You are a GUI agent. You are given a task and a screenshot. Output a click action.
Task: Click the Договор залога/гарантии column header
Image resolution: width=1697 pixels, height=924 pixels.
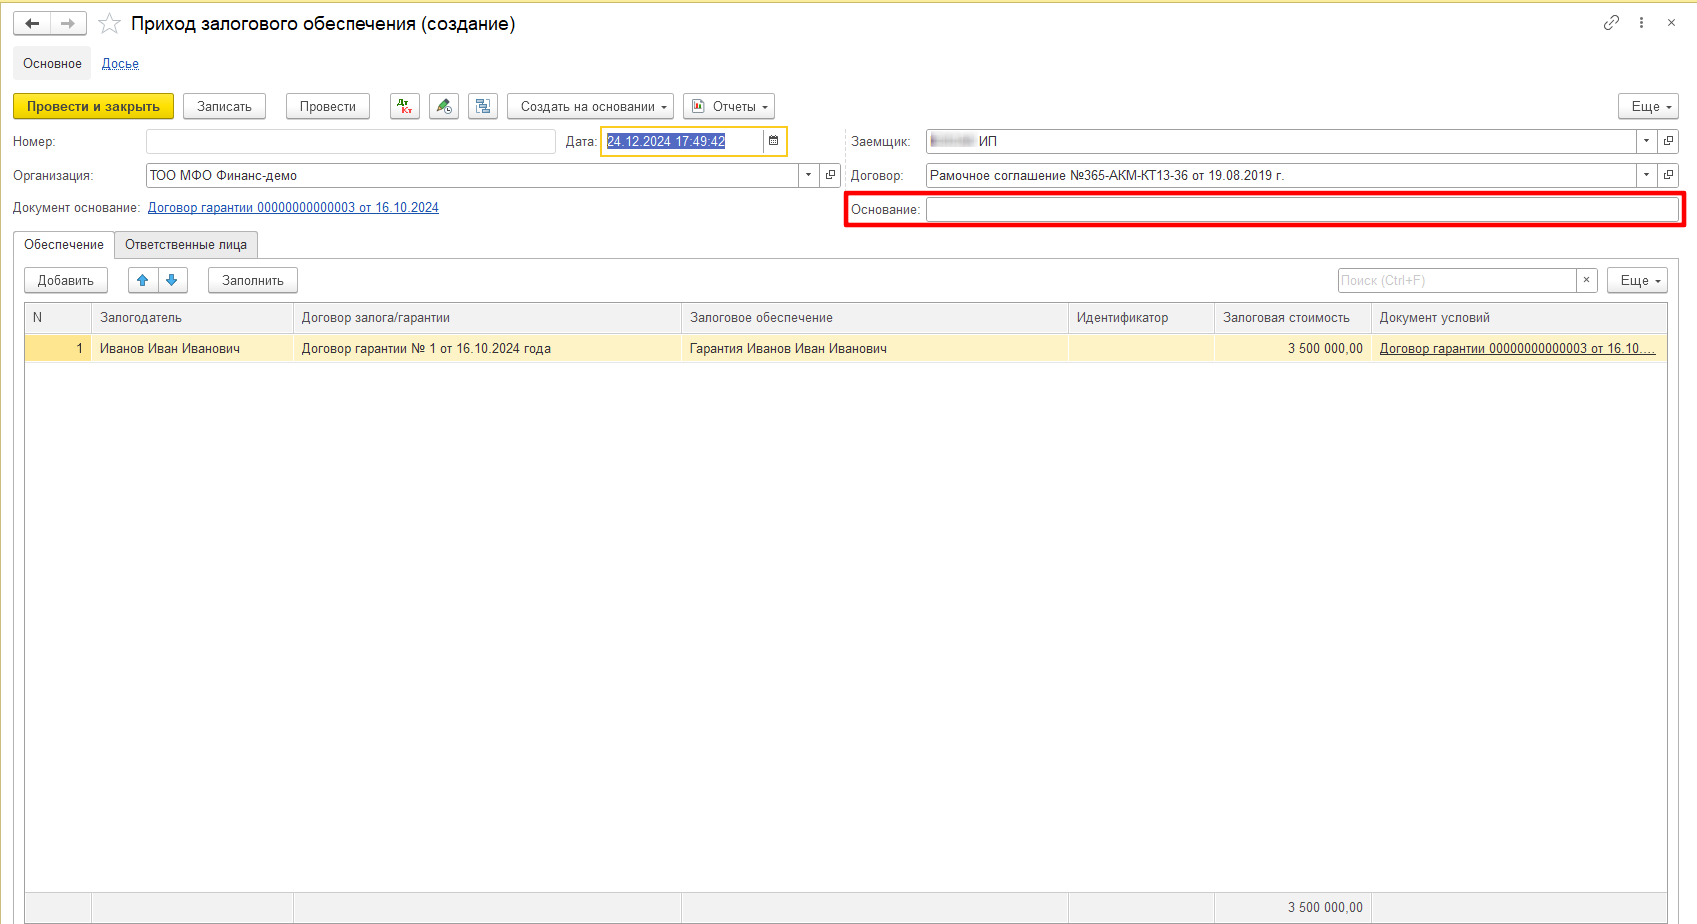point(487,317)
